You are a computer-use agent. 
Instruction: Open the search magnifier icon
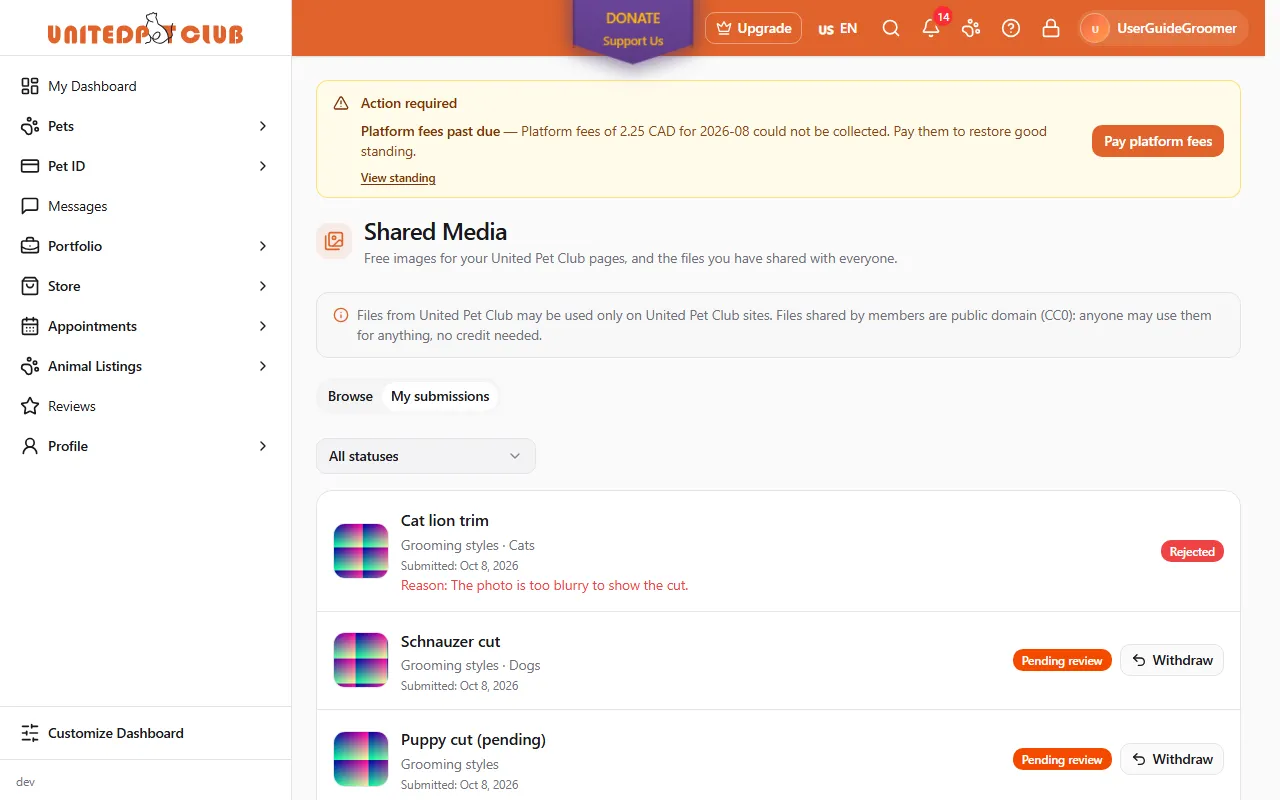click(891, 28)
